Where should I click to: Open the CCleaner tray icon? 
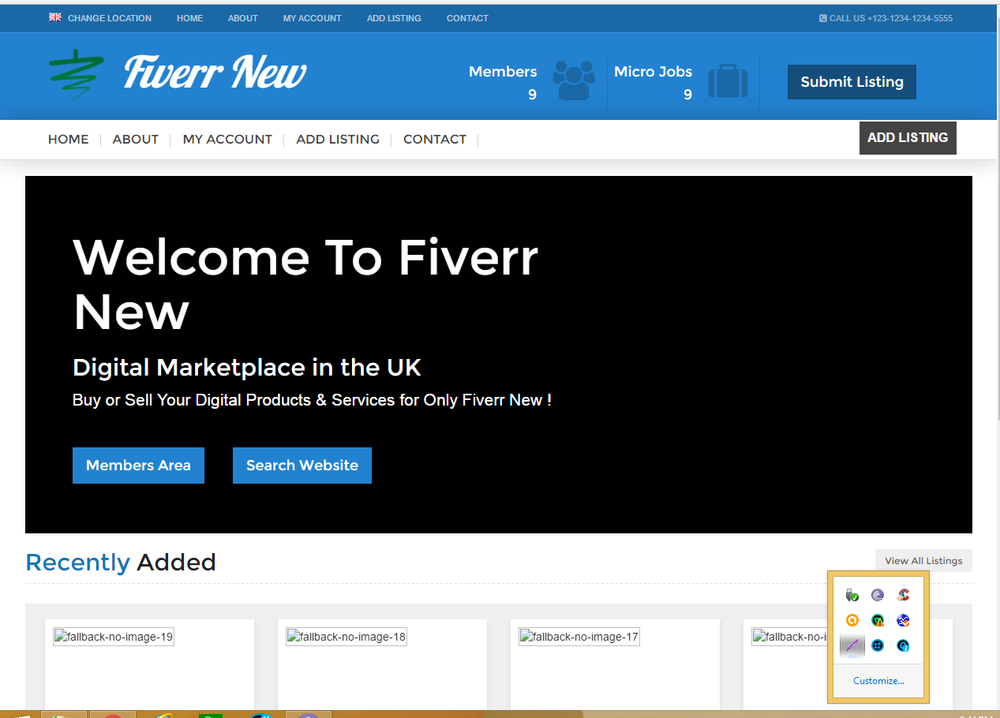click(903, 596)
